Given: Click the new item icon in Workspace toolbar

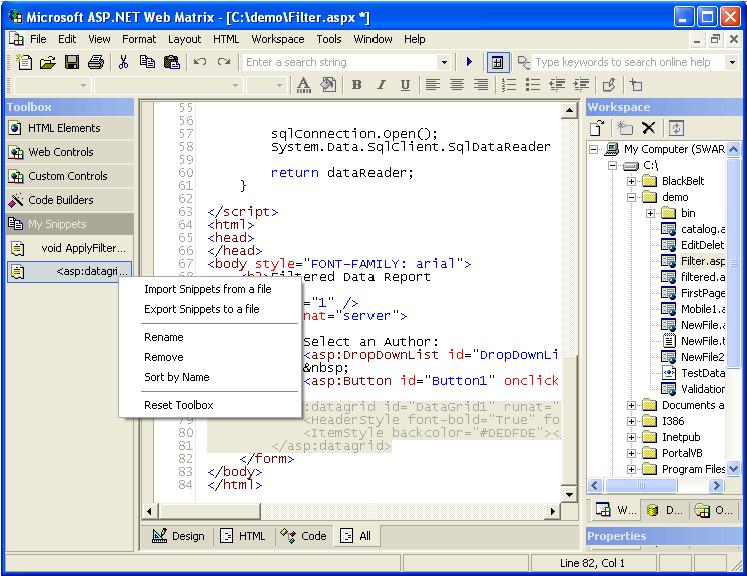Looking at the screenshot, I should click(596, 128).
